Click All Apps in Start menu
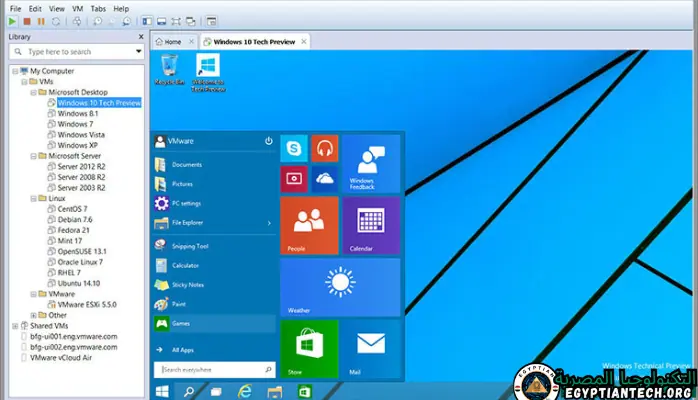 pyautogui.click(x=182, y=350)
